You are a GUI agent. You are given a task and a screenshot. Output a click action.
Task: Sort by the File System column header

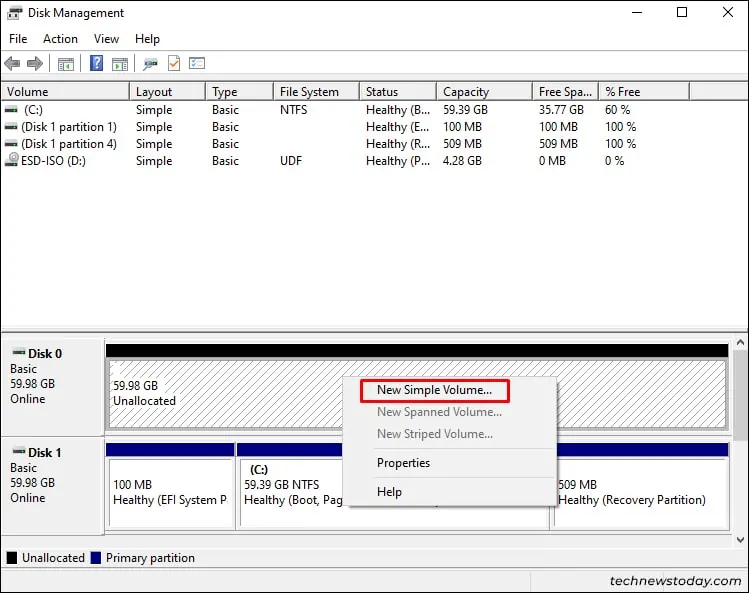click(x=316, y=91)
